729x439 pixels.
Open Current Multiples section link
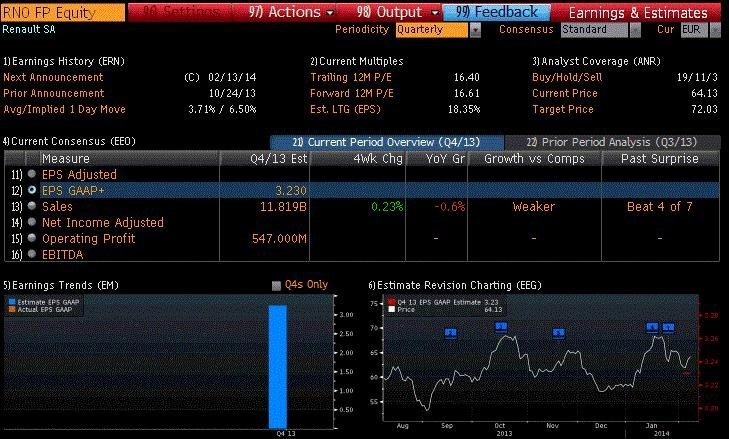point(357,61)
